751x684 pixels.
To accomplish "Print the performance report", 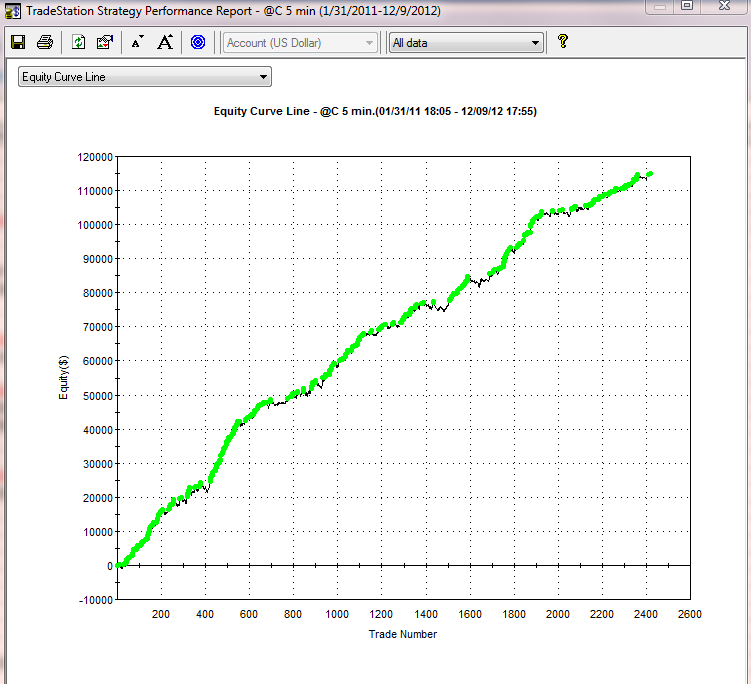I will (x=45, y=42).
